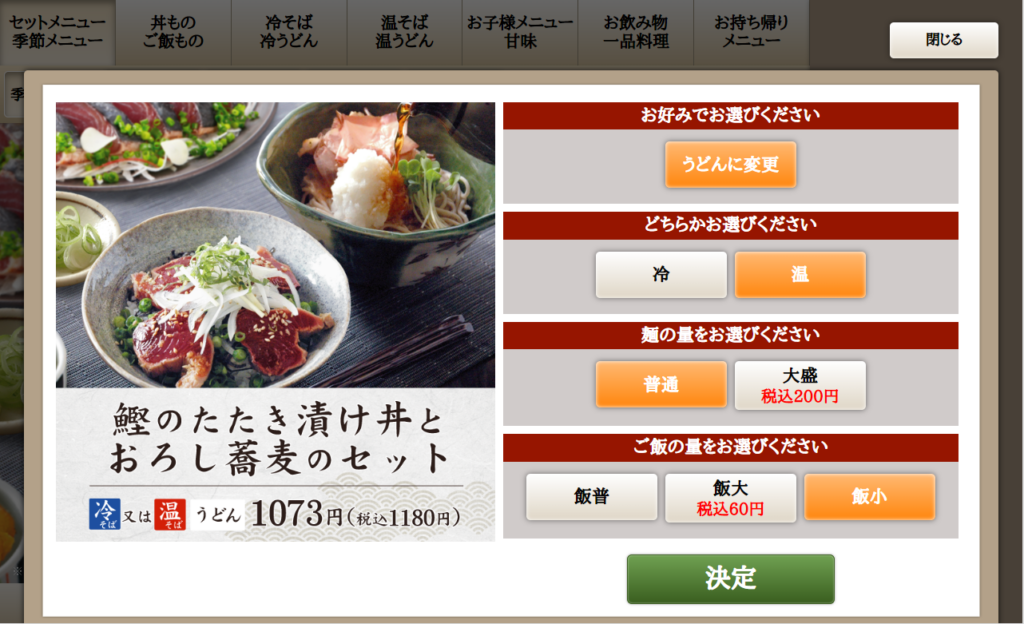Click the red 温そば icon badge
Viewport: 1024px width, 624px height.
[170, 514]
